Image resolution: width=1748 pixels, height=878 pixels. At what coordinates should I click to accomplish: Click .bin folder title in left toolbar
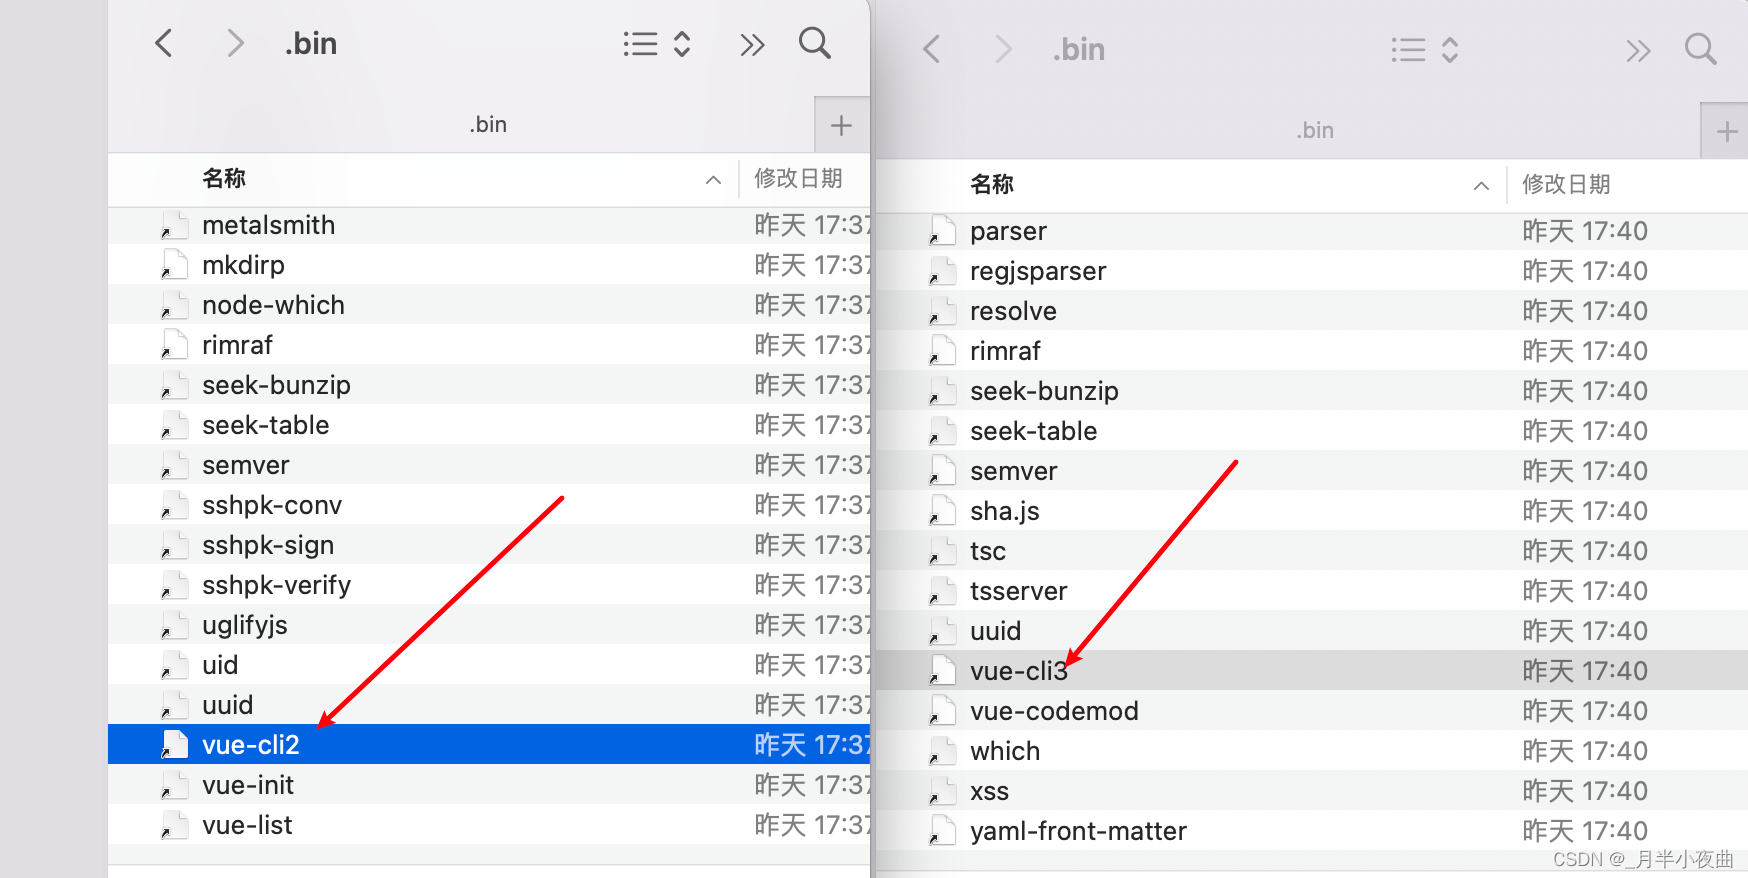(x=311, y=43)
